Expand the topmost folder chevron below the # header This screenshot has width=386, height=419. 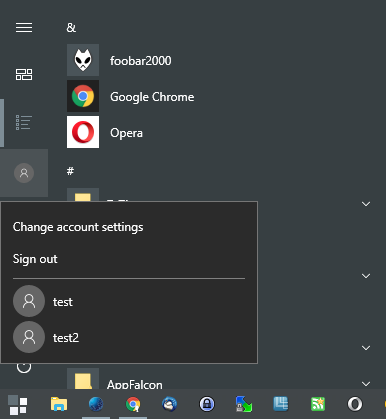point(366,204)
